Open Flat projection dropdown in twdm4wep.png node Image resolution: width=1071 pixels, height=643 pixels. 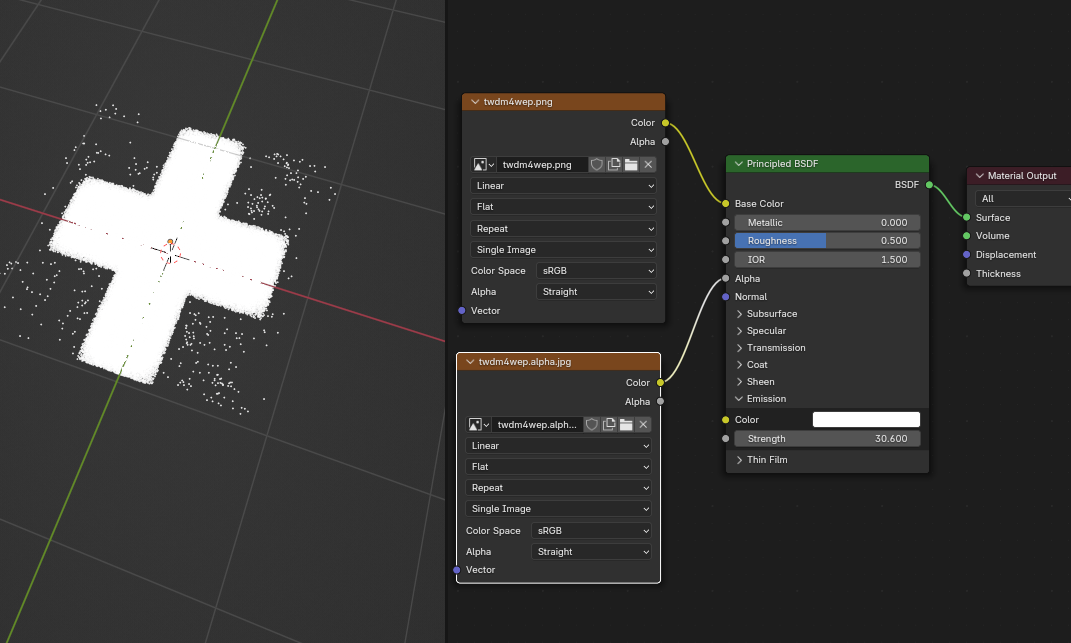pos(564,207)
